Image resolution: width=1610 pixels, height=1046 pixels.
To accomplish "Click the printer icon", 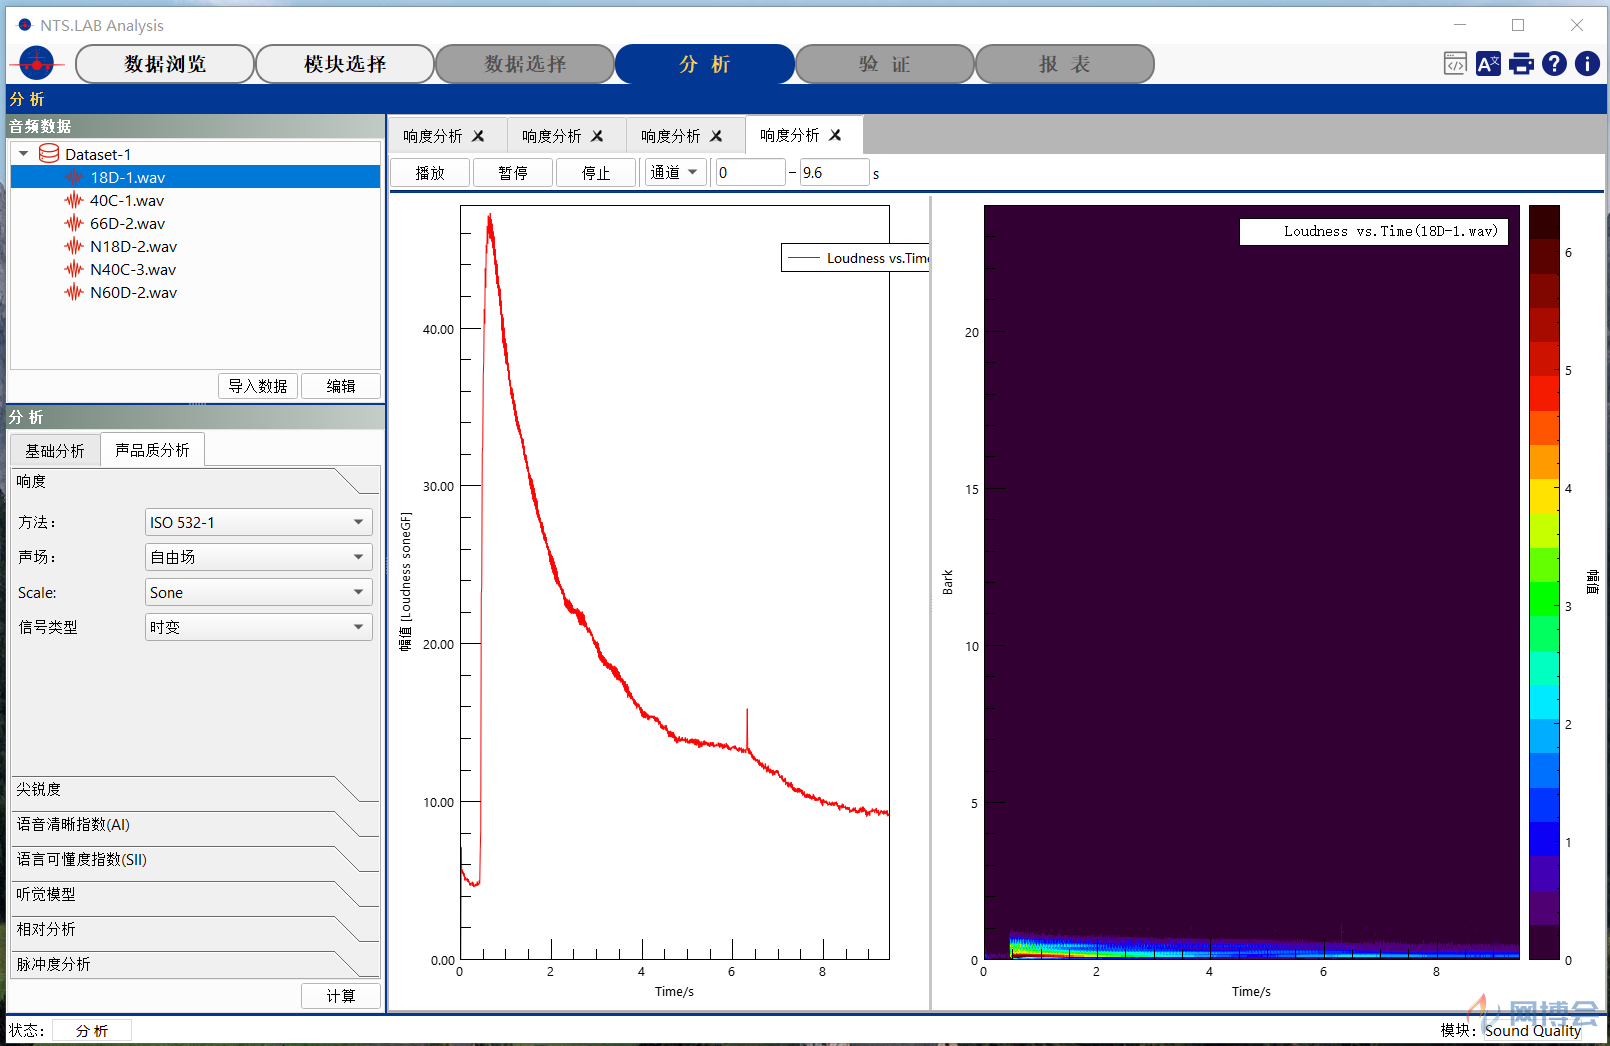I will coord(1521,64).
